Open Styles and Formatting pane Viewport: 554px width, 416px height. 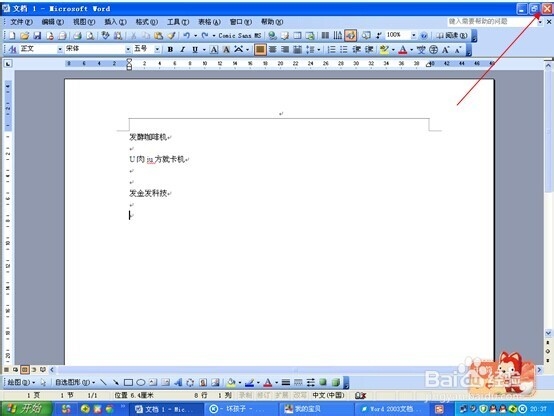tap(12, 49)
